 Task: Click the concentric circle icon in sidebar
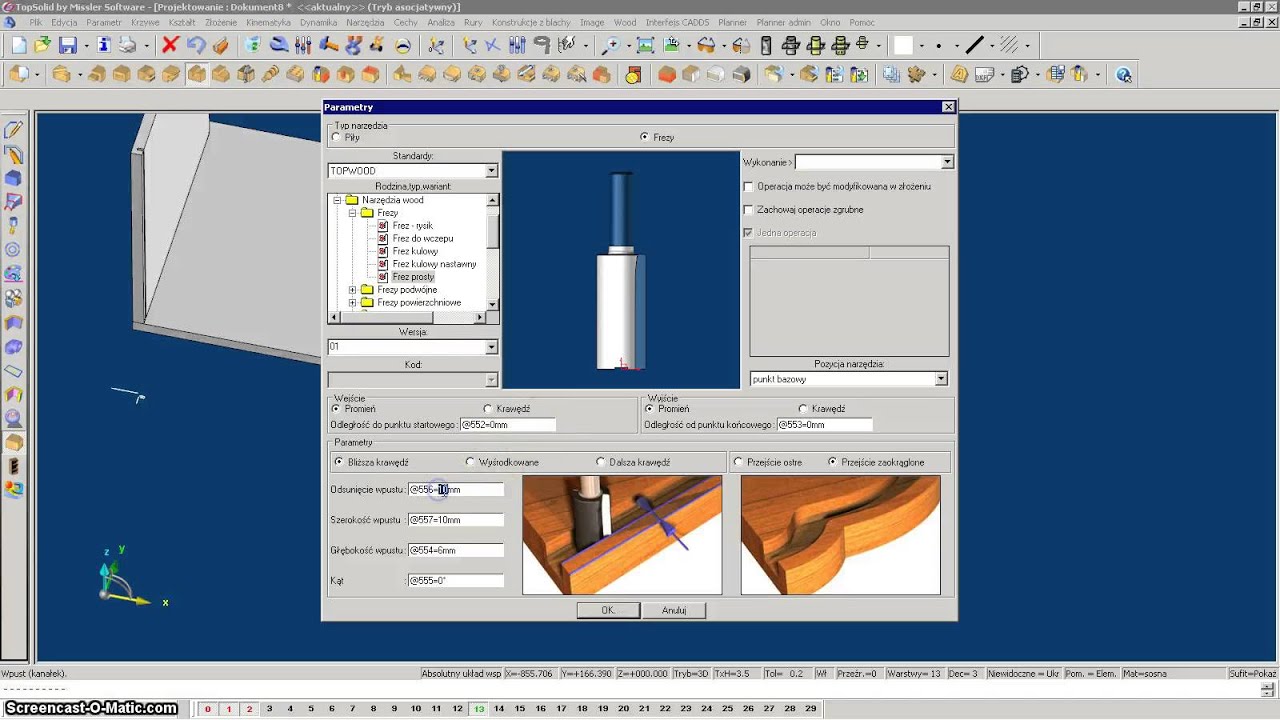[13, 250]
